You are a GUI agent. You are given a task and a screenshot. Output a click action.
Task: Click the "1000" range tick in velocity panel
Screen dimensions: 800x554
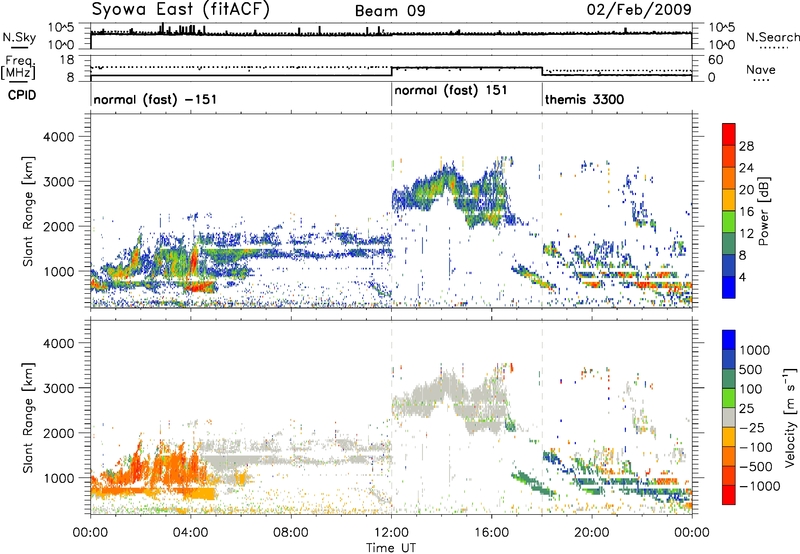tap(58, 478)
